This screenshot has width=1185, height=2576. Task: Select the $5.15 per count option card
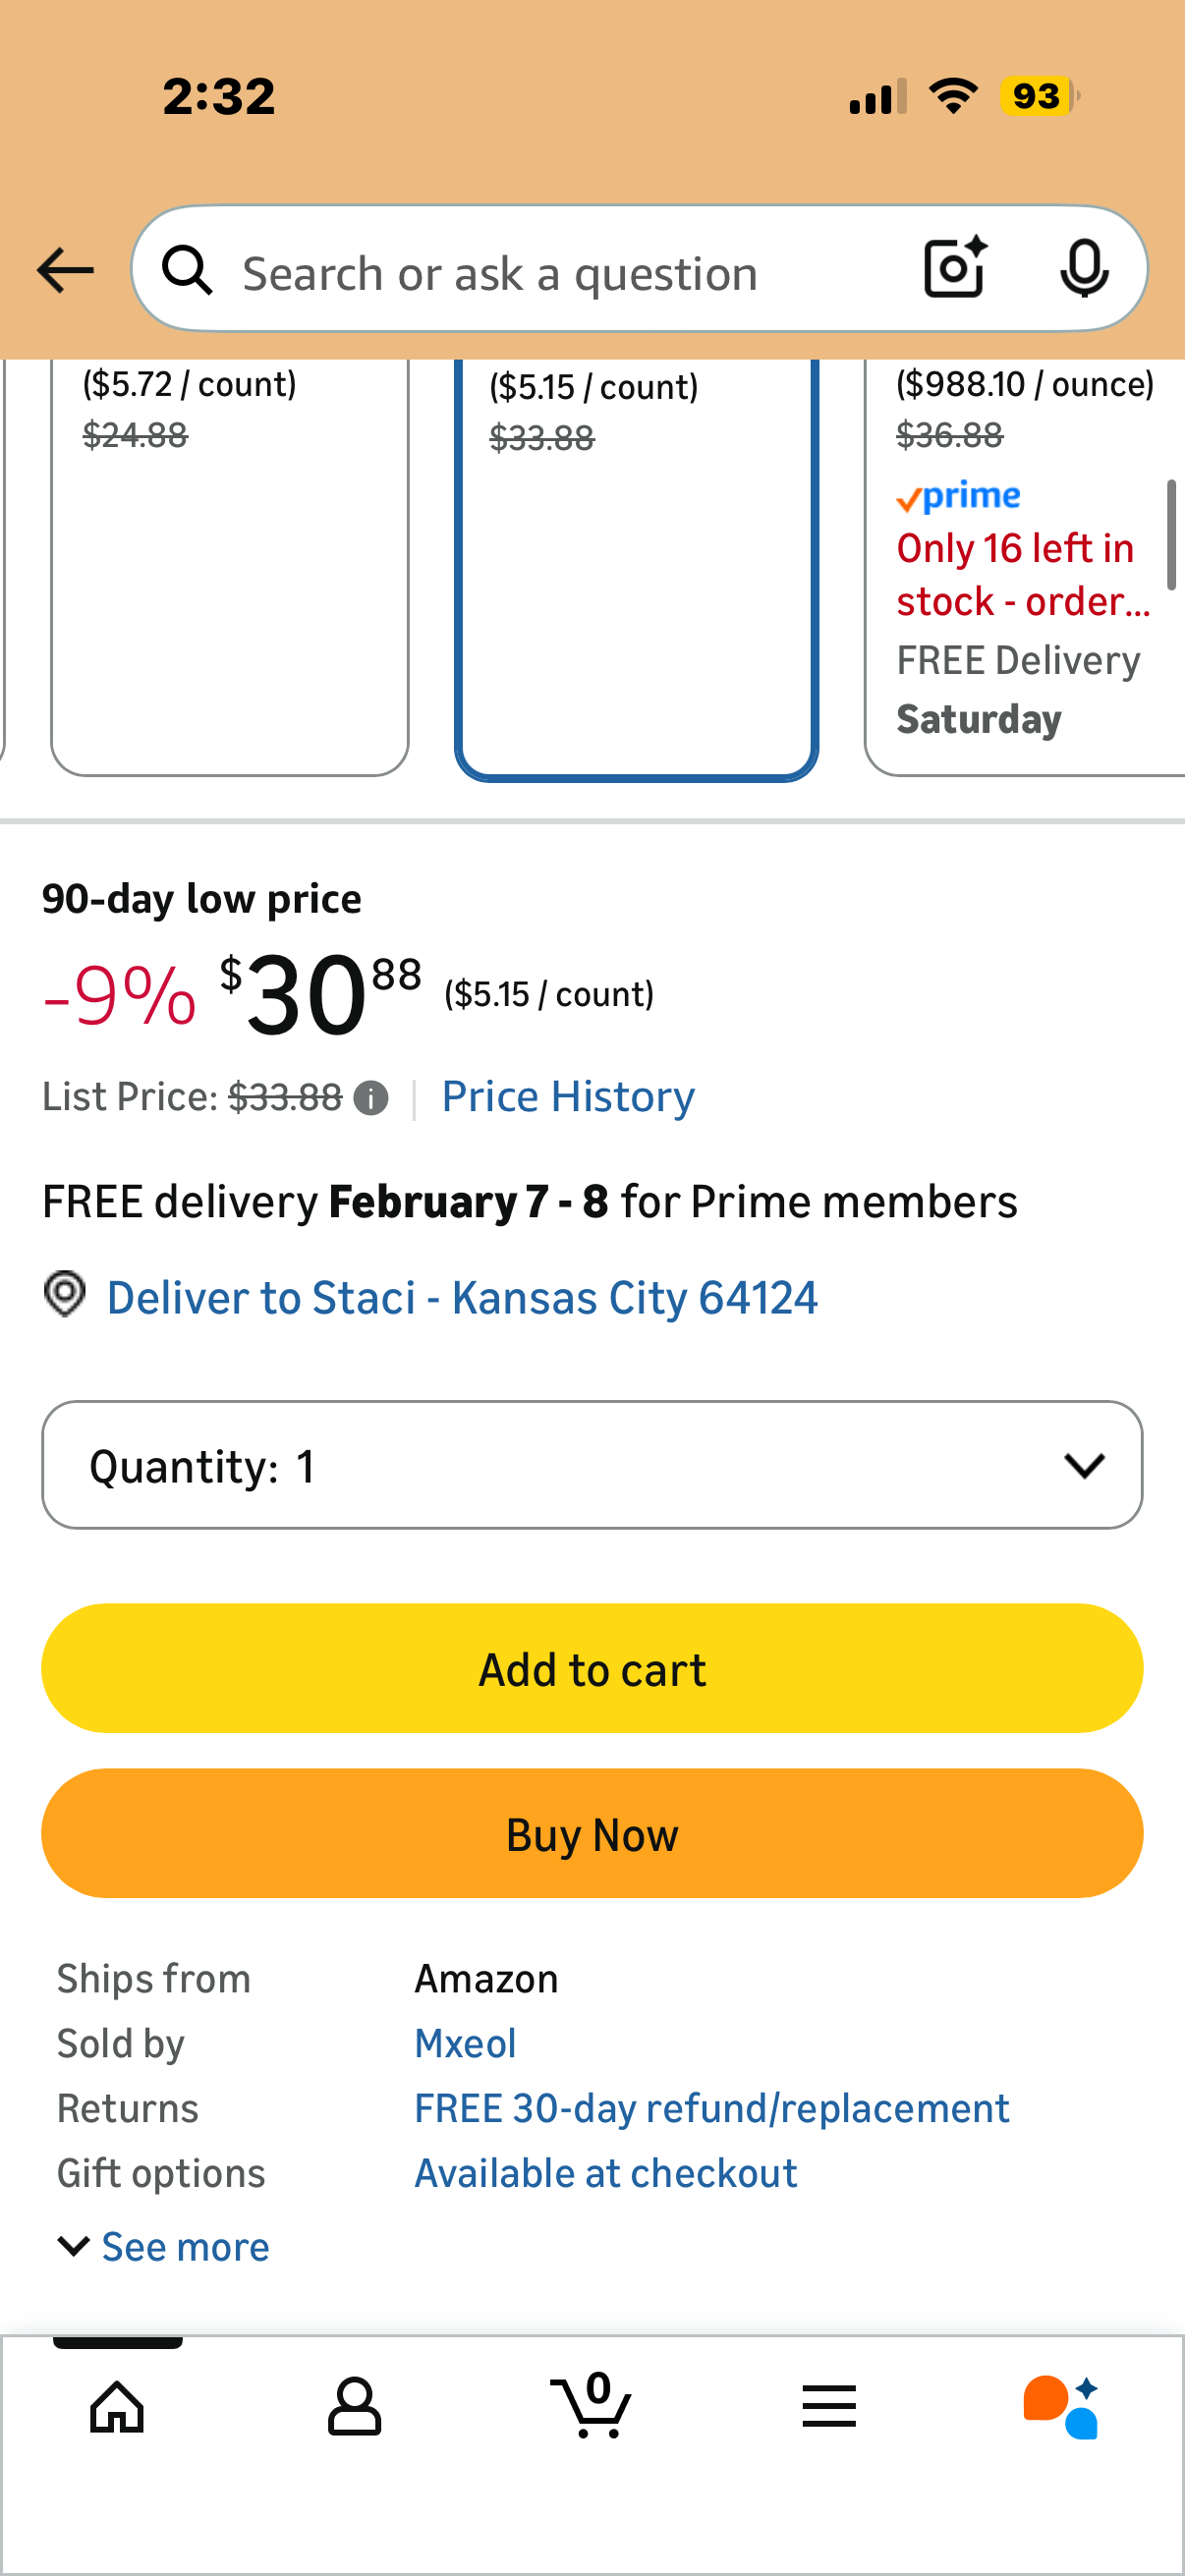click(637, 568)
